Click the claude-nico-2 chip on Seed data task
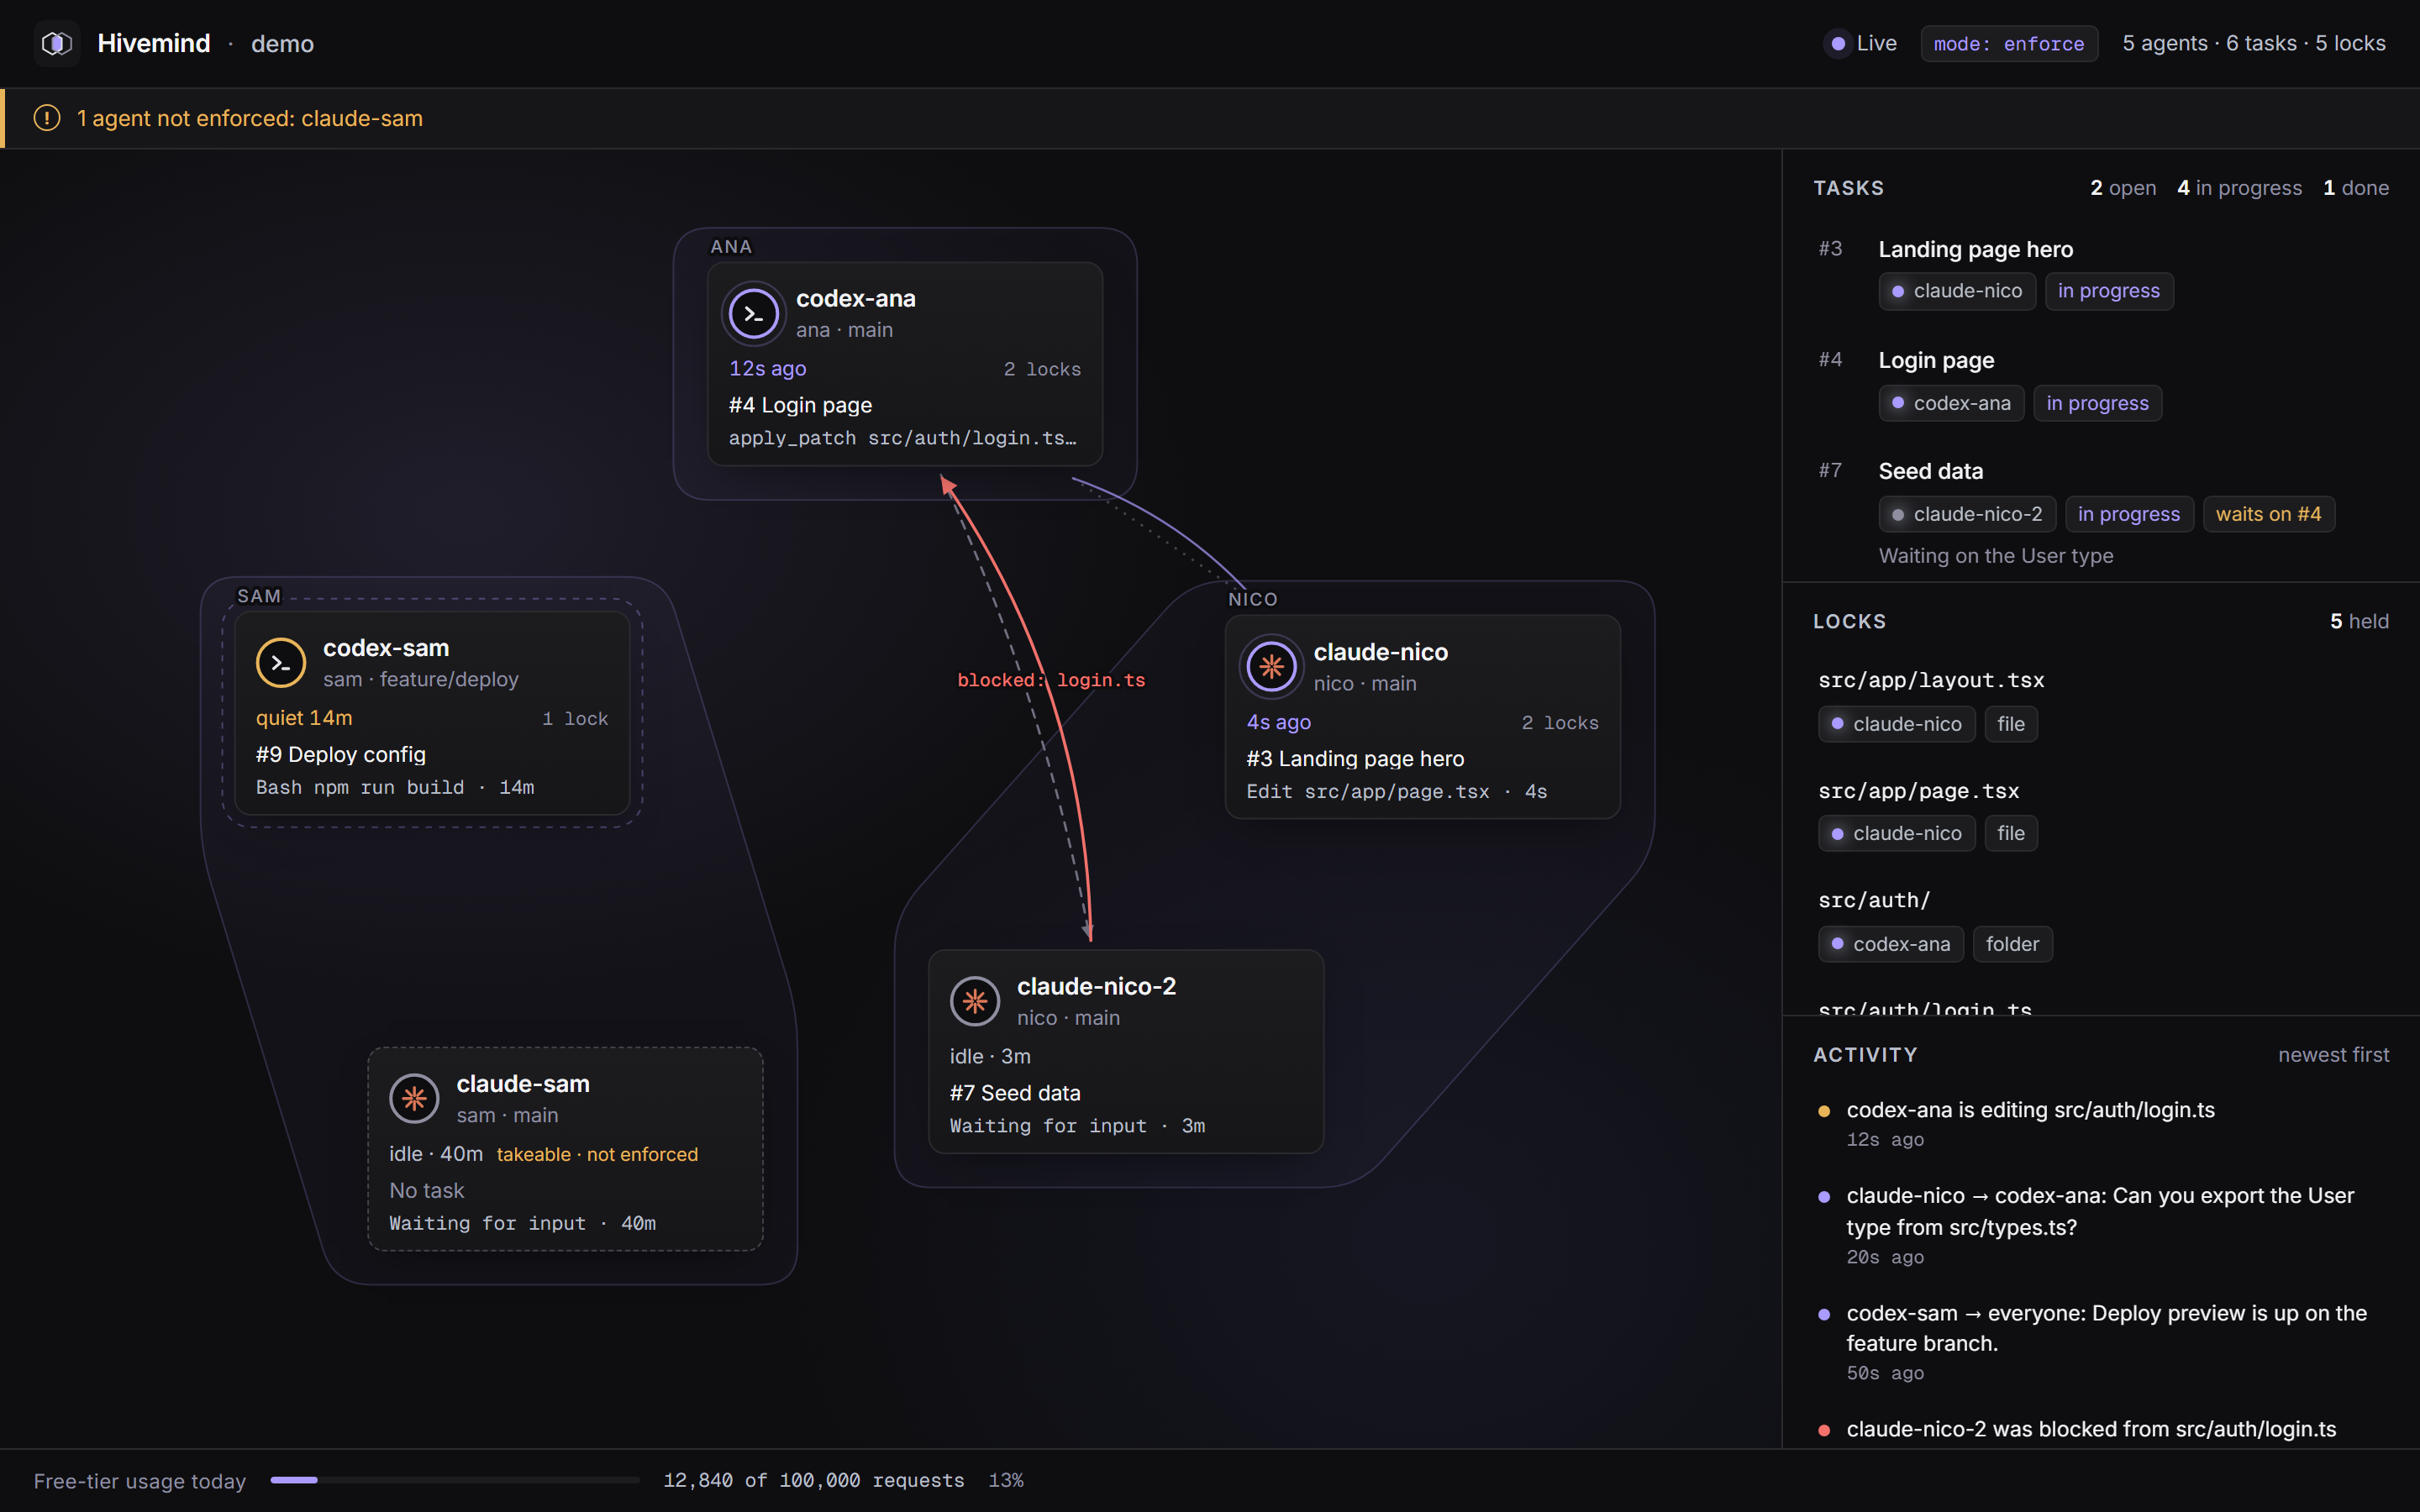The width and height of the screenshot is (2420, 1512). [1967, 514]
